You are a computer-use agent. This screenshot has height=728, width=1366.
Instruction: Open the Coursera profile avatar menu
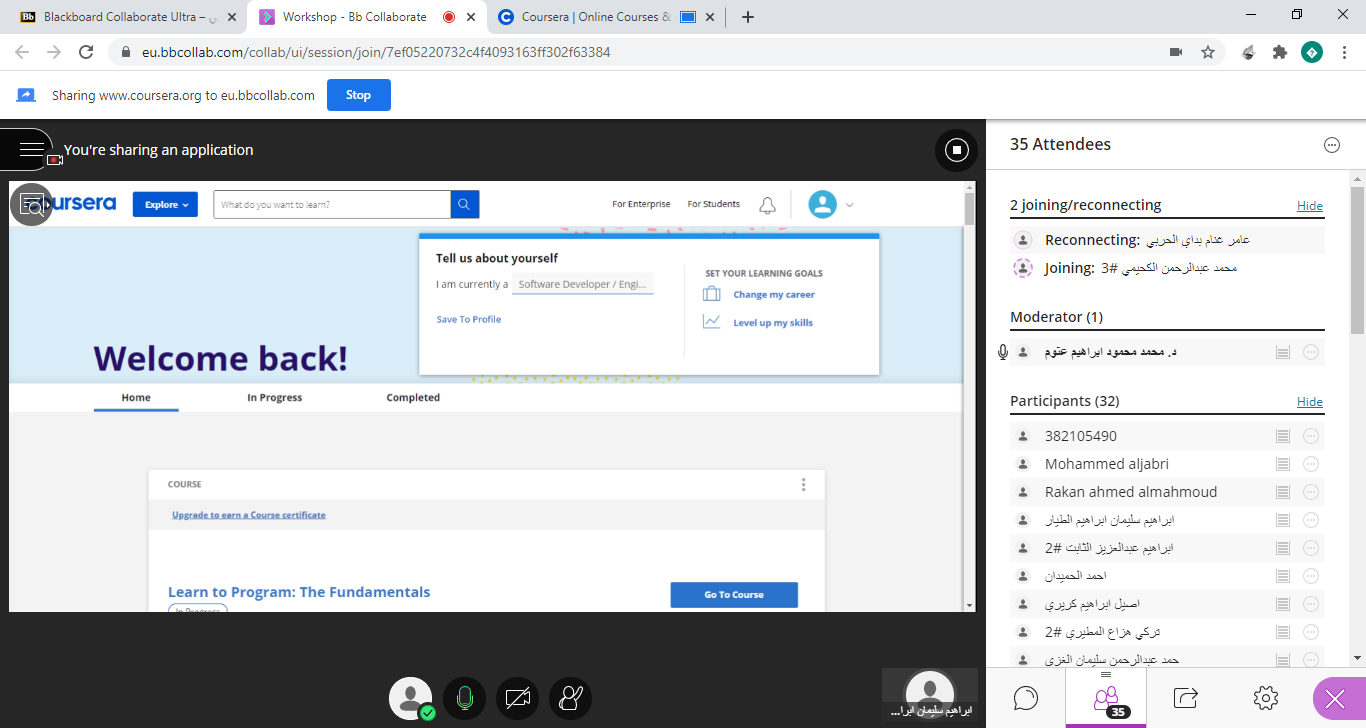tap(822, 204)
